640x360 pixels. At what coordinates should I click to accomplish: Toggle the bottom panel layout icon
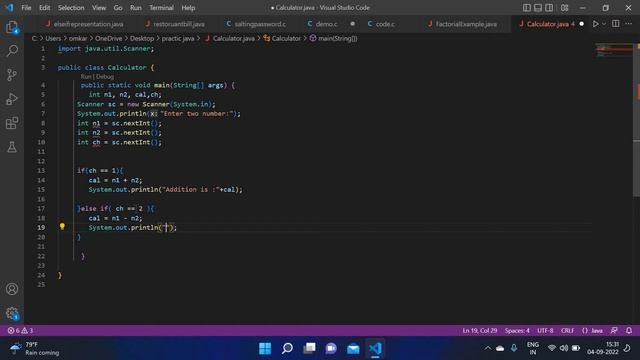(538, 8)
